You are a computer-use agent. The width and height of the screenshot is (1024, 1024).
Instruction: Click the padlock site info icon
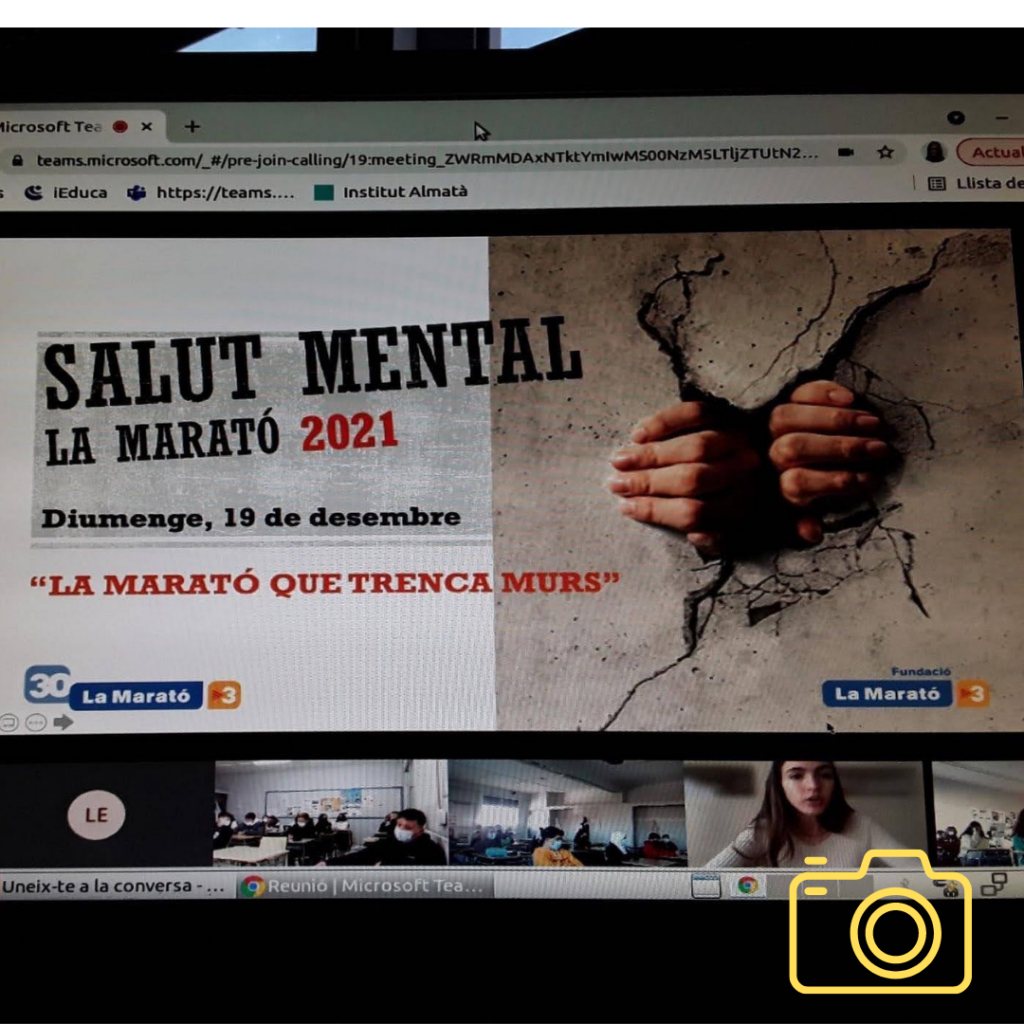[x=17, y=160]
